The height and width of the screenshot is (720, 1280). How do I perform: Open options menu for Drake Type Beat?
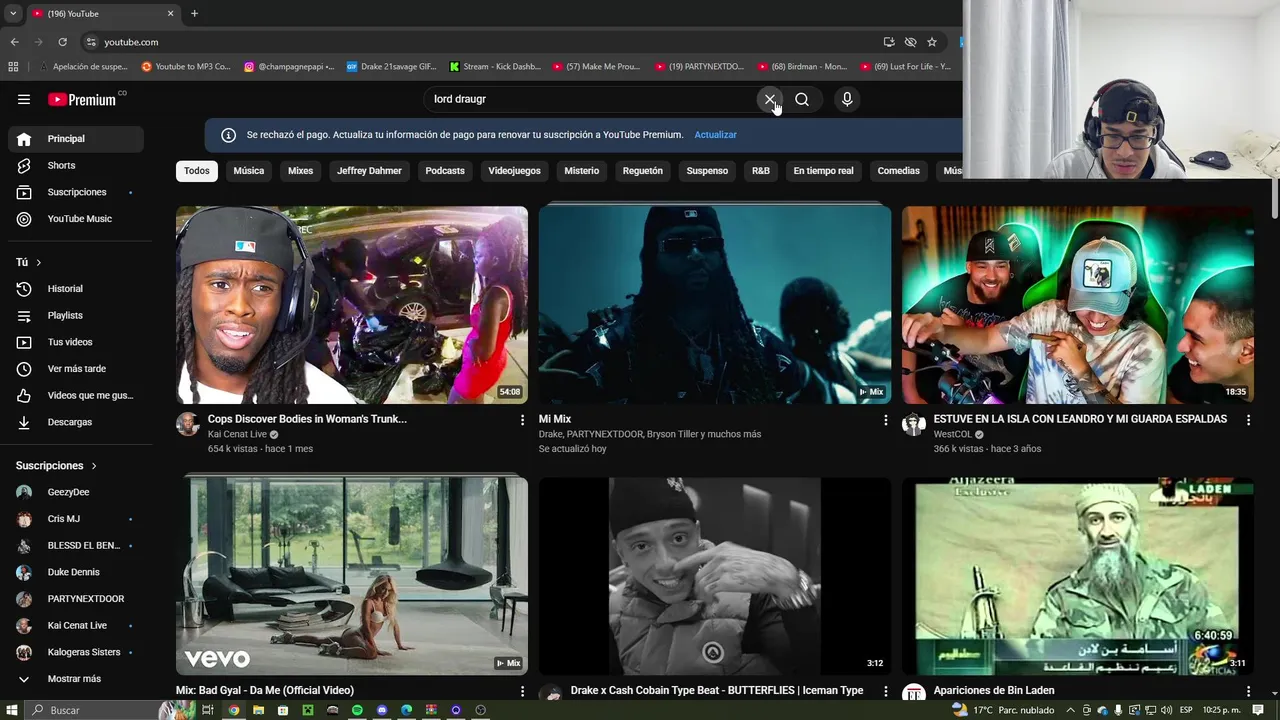pyautogui.click(x=885, y=691)
